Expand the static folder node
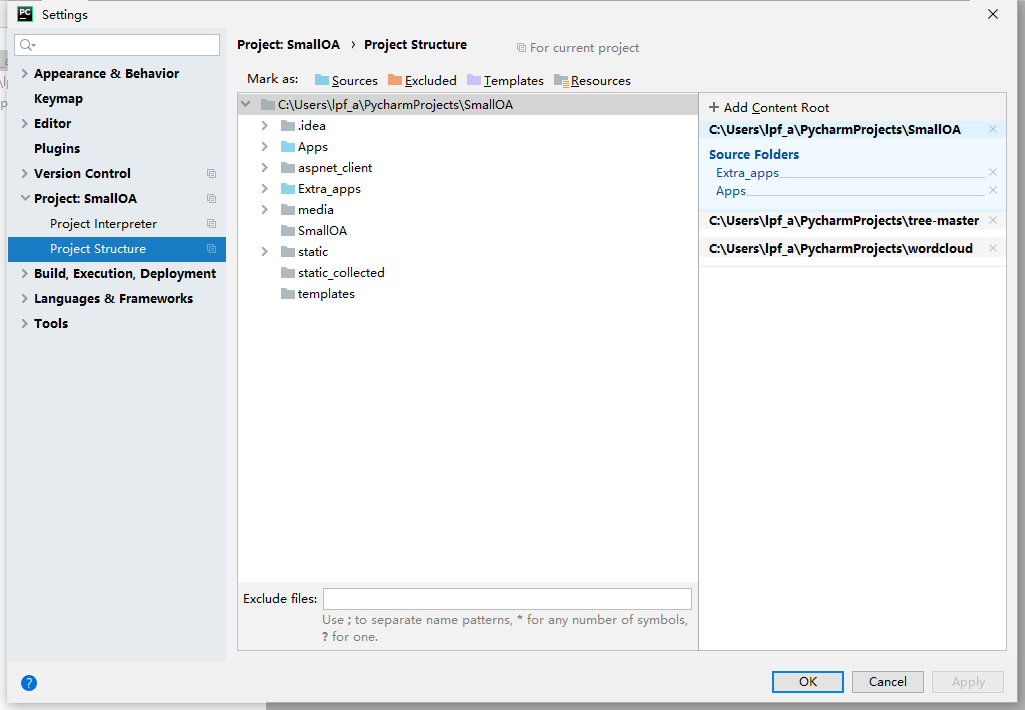 pos(265,252)
